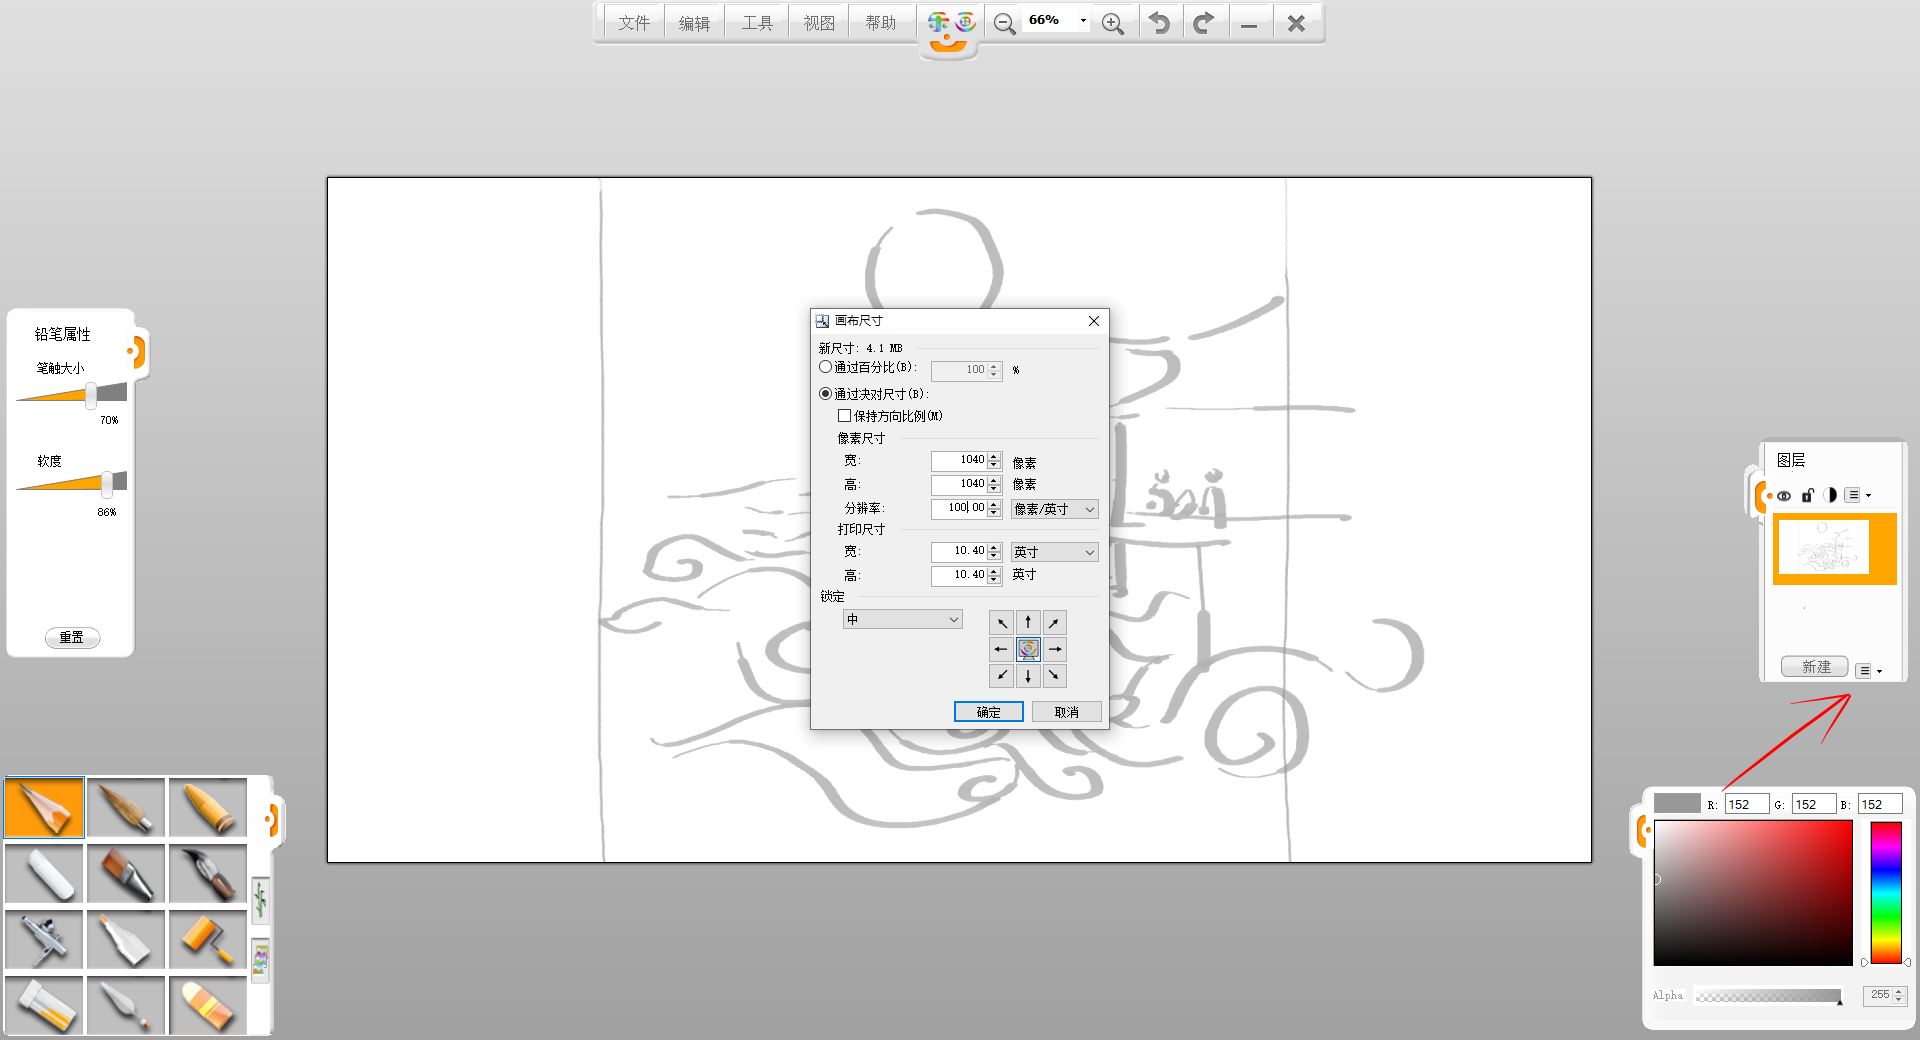
Task: Click the undo arrow in toolbar
Action: pos(1159,23)
